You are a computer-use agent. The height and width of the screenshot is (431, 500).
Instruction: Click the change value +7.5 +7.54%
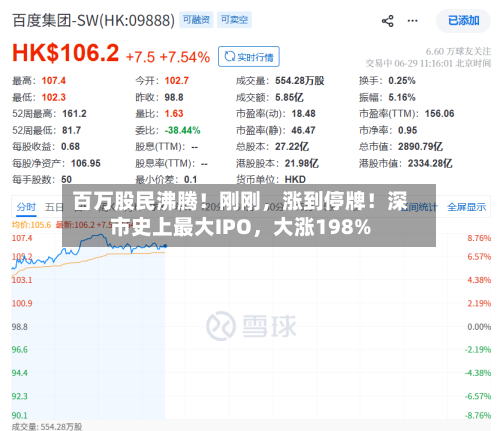pyautogui.click(x=168, y=57)
